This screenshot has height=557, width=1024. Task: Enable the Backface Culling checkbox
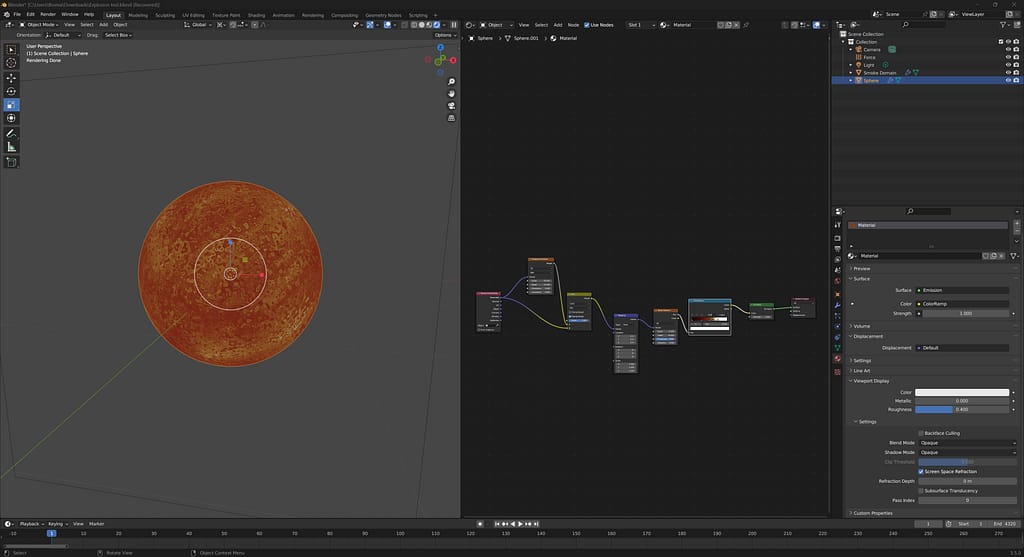(921, 433)
